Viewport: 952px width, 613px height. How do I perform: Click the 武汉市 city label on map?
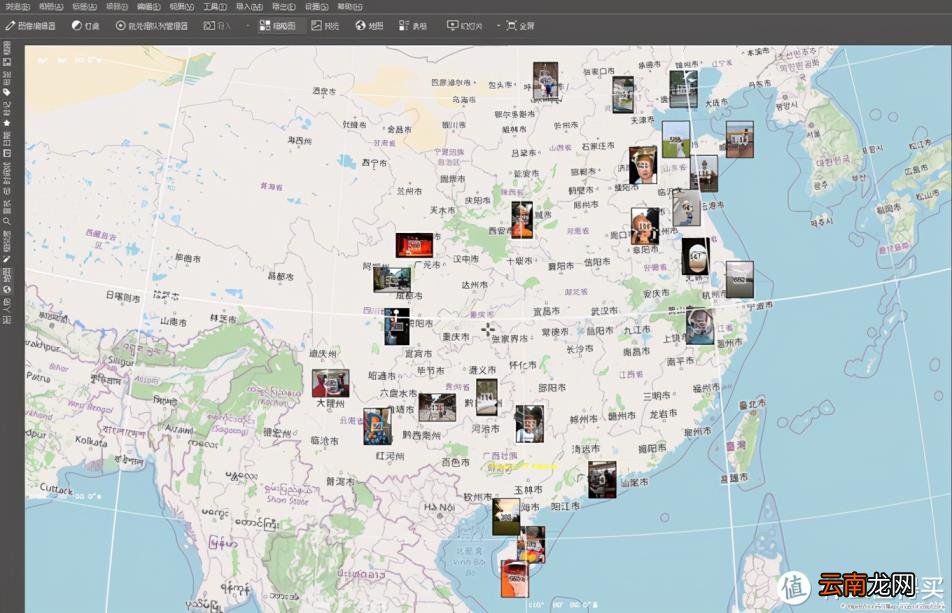(604, 311)
